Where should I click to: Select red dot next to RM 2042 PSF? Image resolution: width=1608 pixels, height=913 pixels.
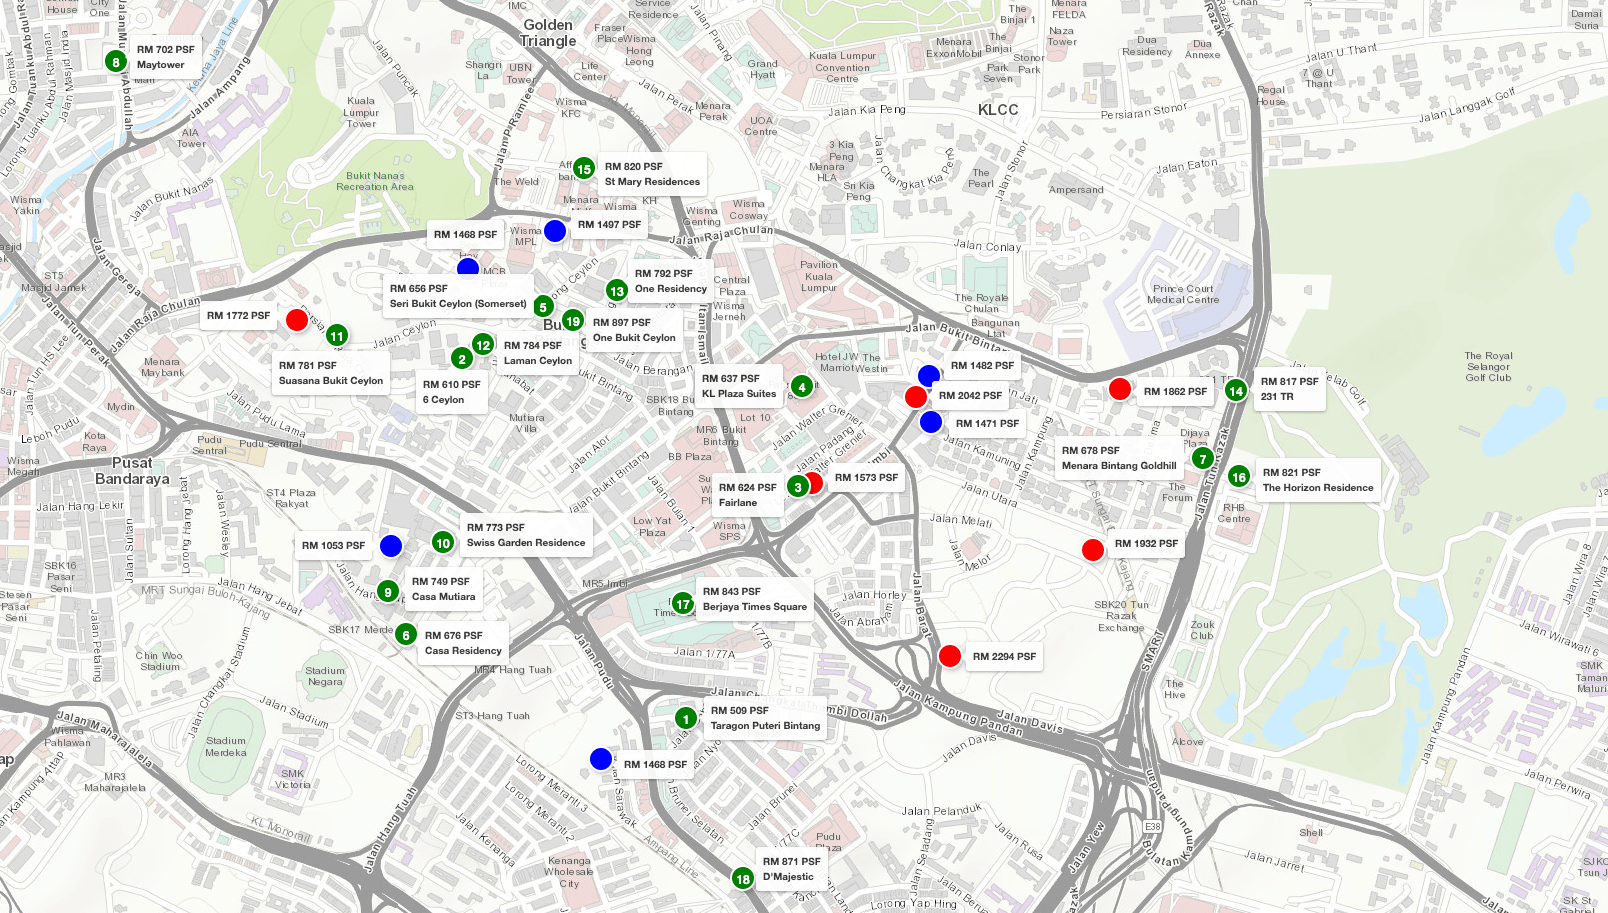916,397
